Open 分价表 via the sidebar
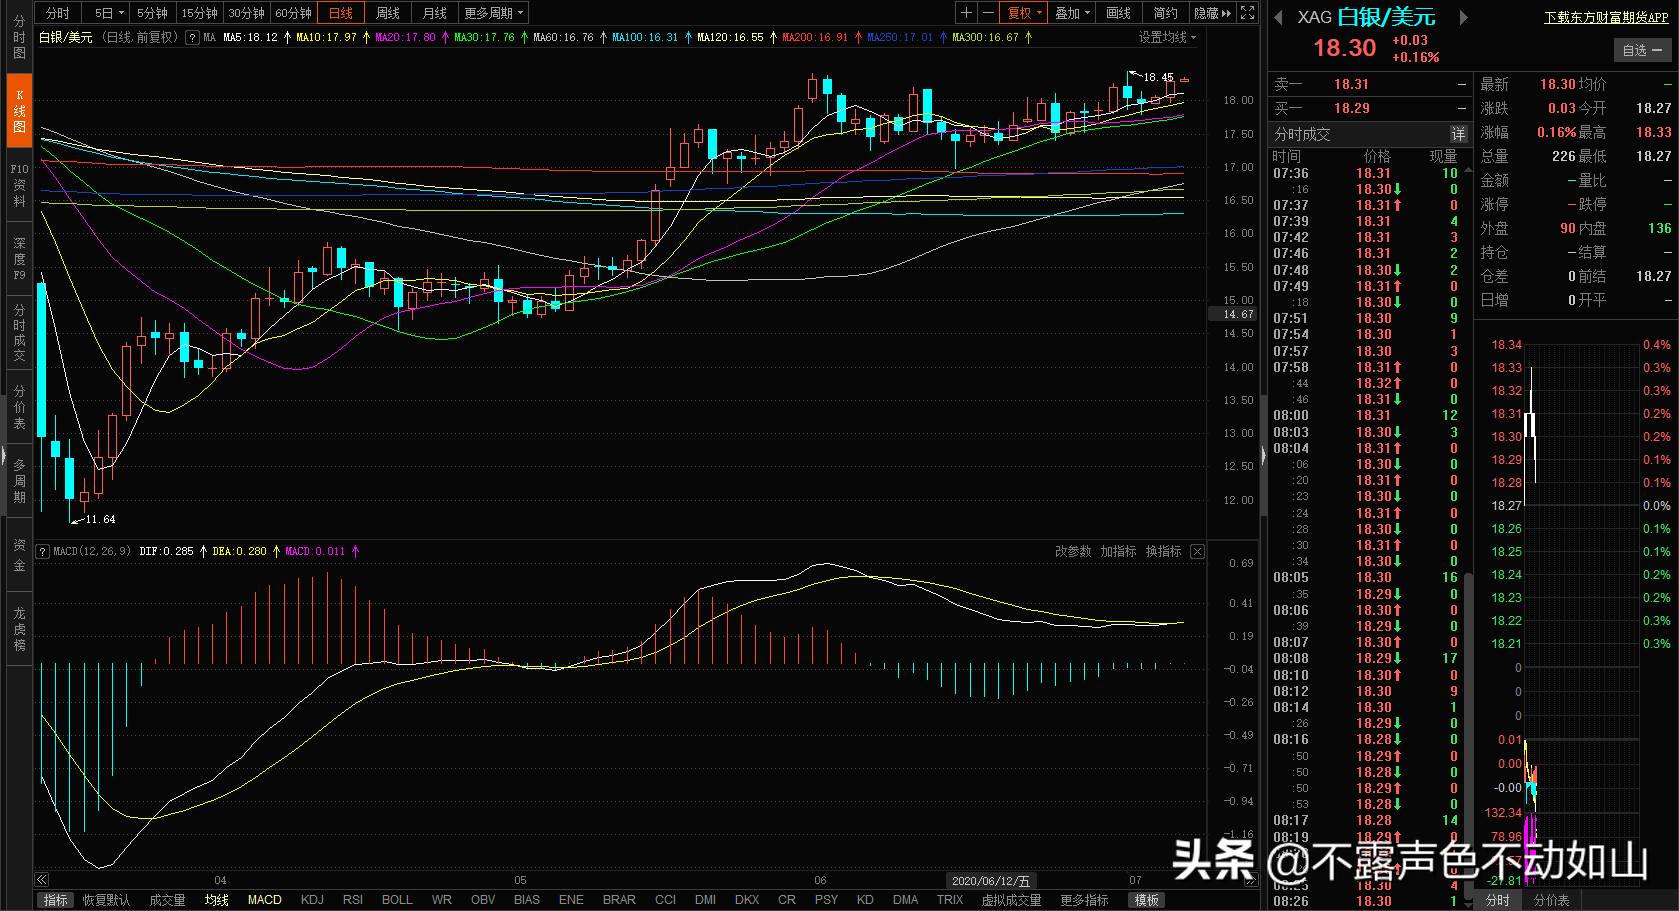 point(18,410)
